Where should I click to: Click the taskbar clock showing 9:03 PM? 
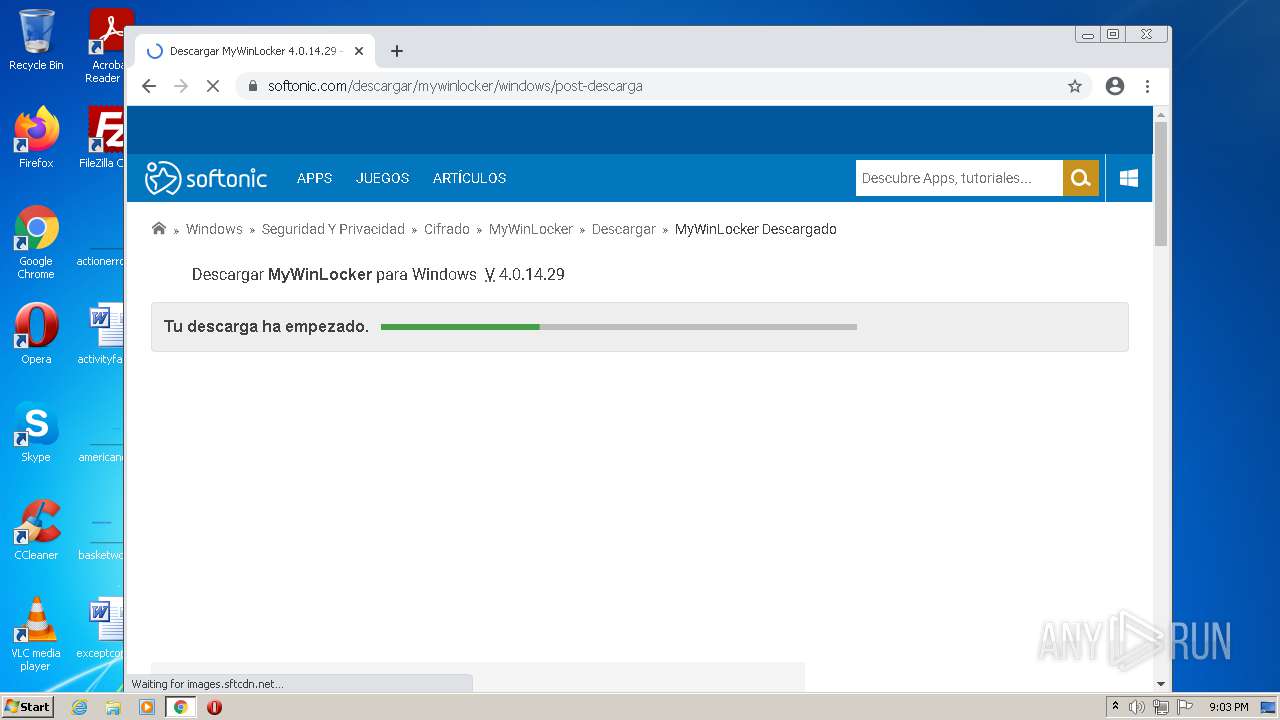[x=1228, y=707]
